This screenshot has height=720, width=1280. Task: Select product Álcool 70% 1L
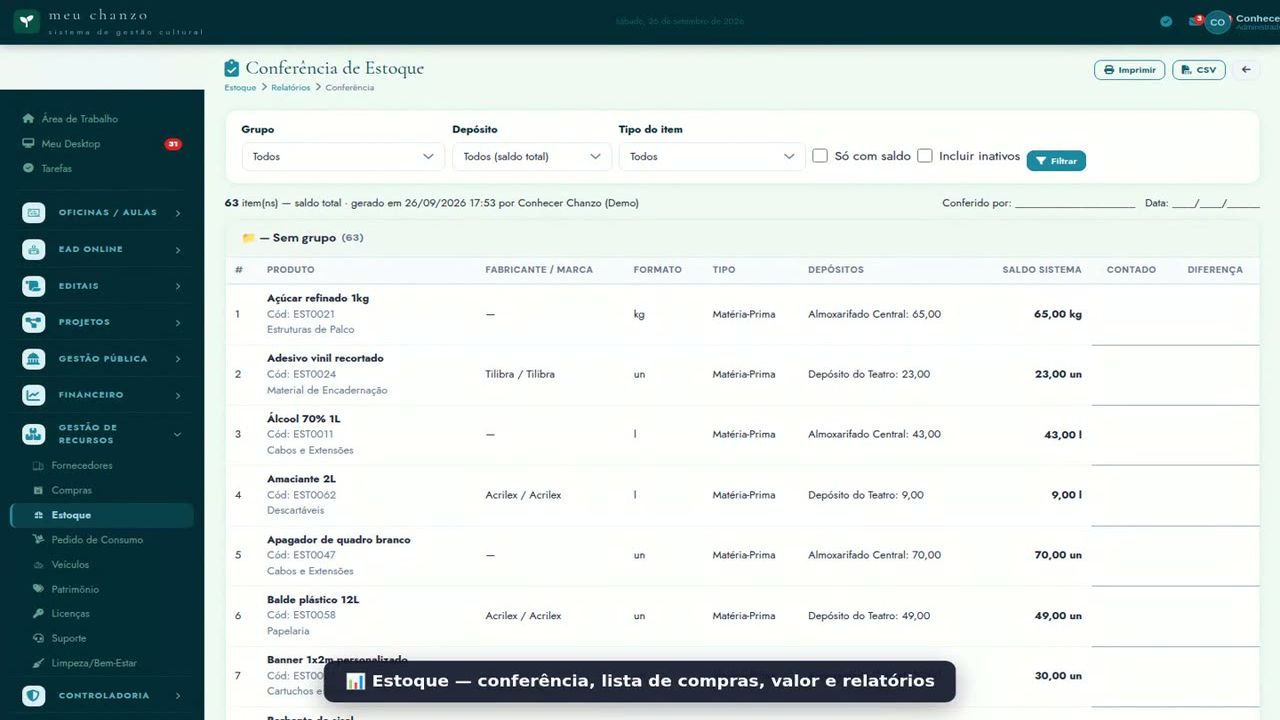point(303,419)
